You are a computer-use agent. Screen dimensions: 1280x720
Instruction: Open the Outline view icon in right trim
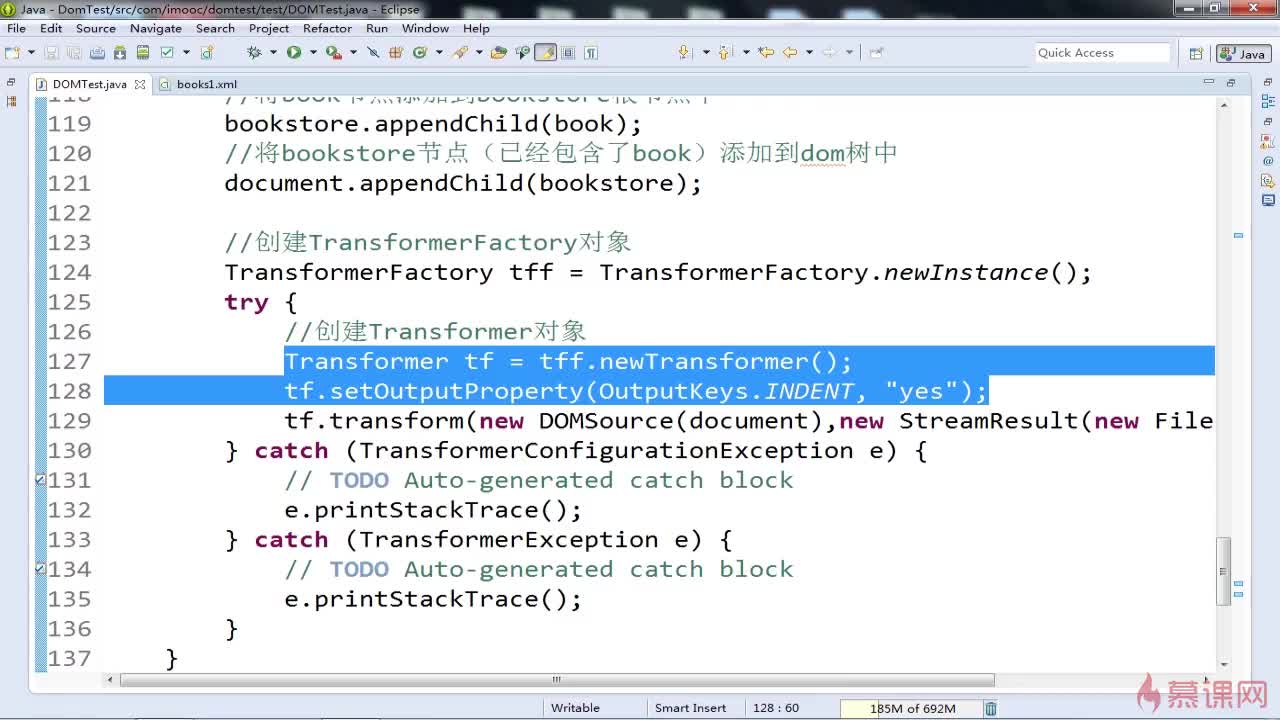(x=1268, y=101)
